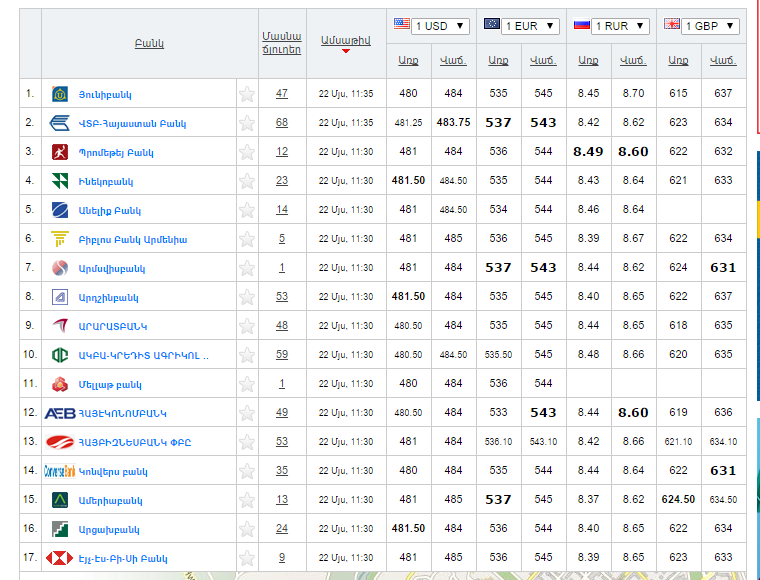
Task: Sort by the USD Վաճ. sell column
Action: click(453, 61)
